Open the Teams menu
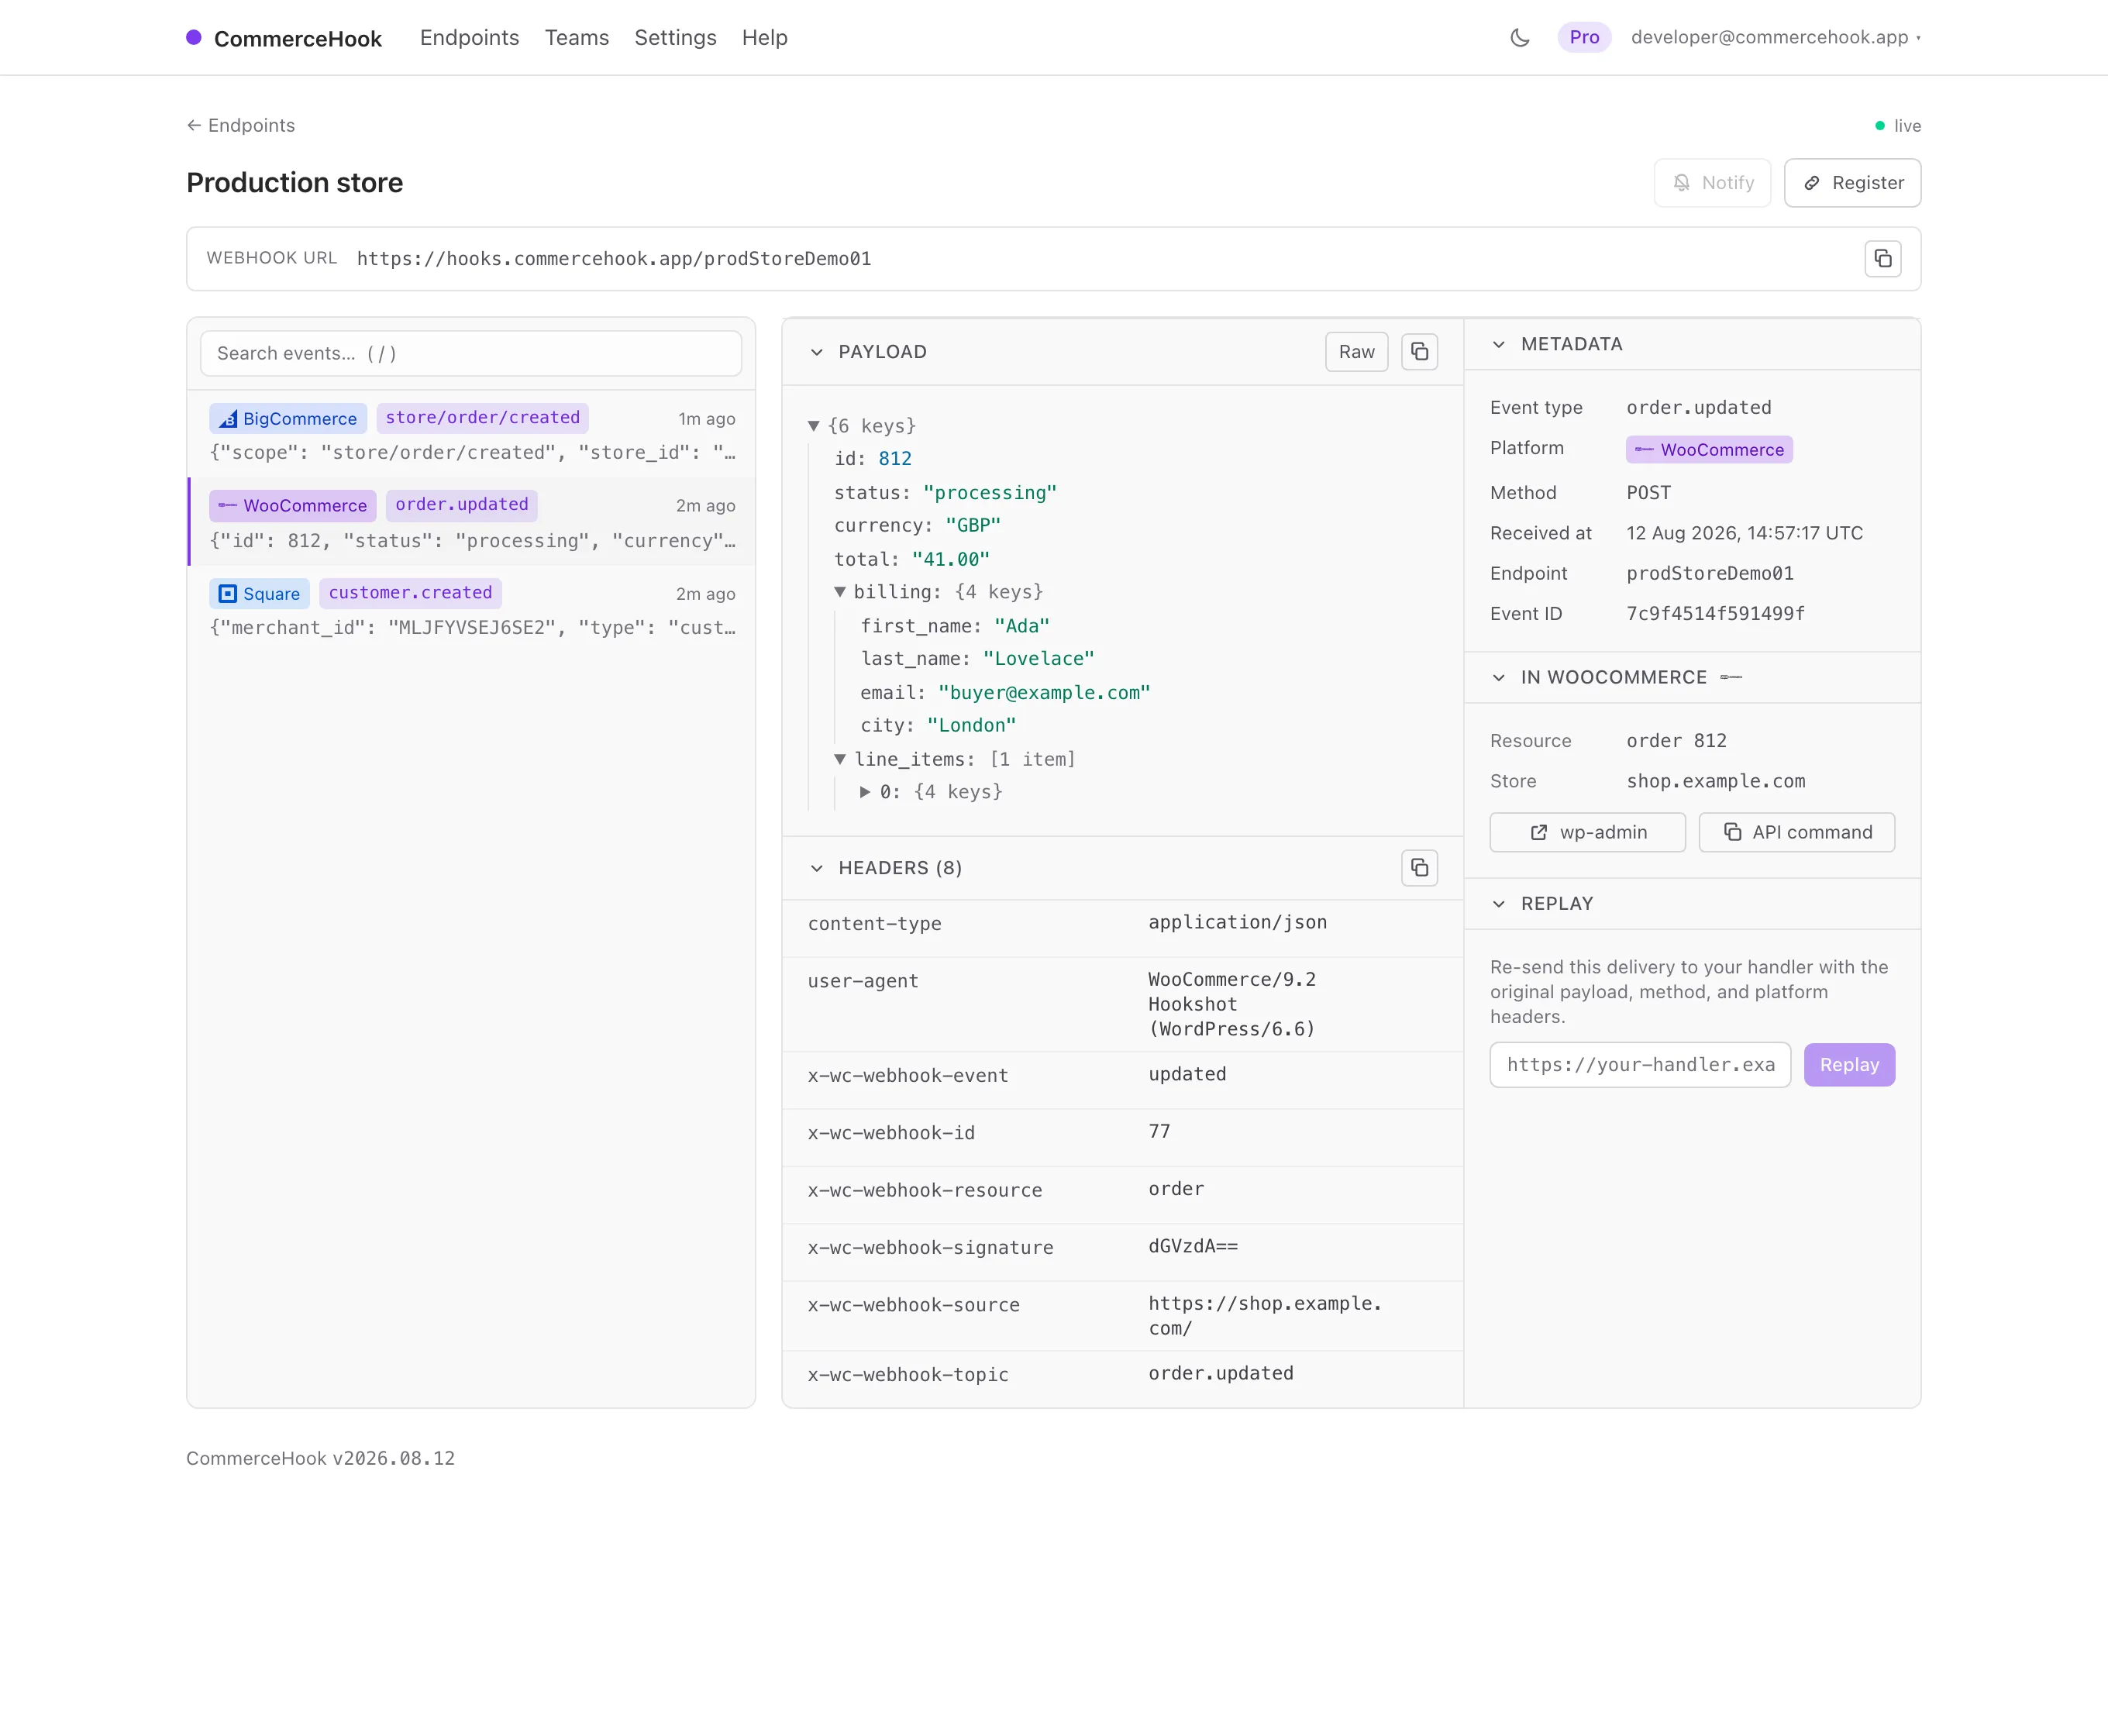The height and width of the screenshot is (1736, 2108). pyautogui.click(x=576, y=38)
